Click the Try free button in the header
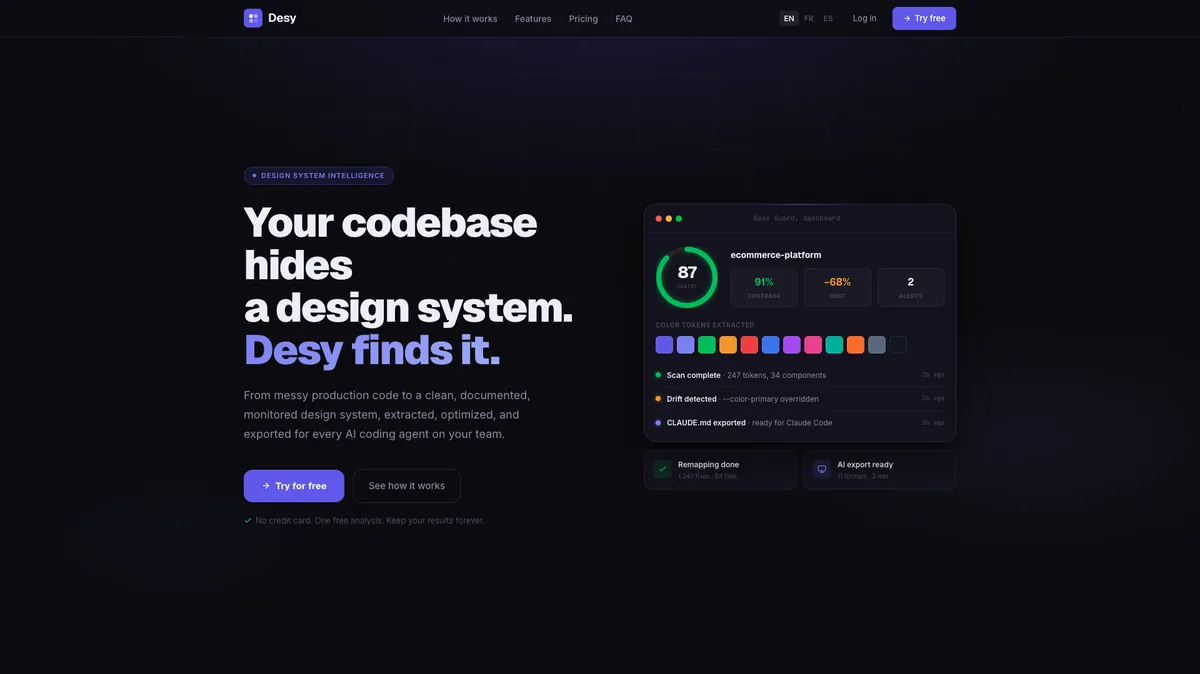The height and width of the screenshot is (674, 1200). pos(924,18)
